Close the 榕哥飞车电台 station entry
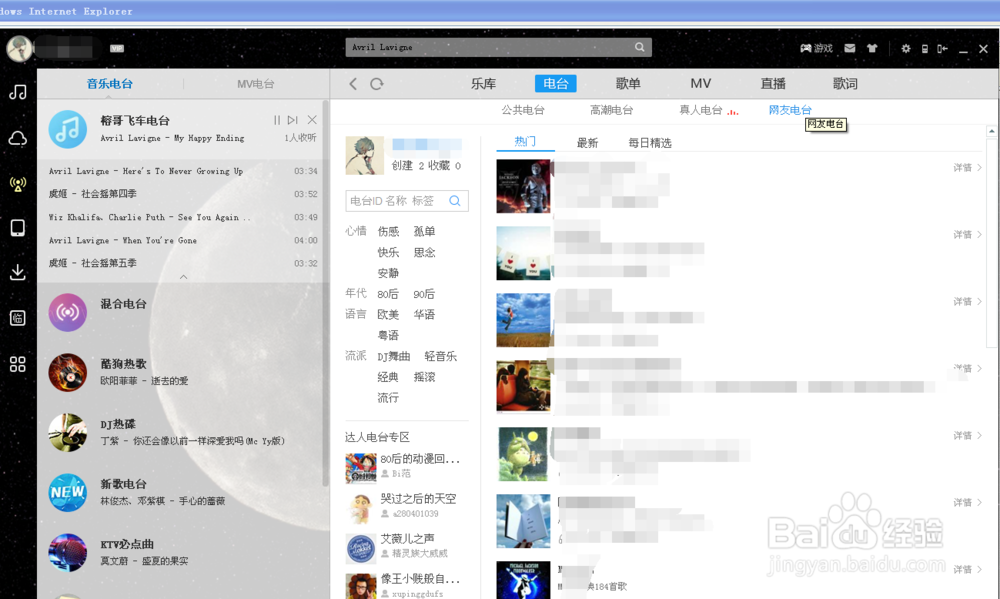The height and width of the screenshot is (599, 1000). (312, 120)
